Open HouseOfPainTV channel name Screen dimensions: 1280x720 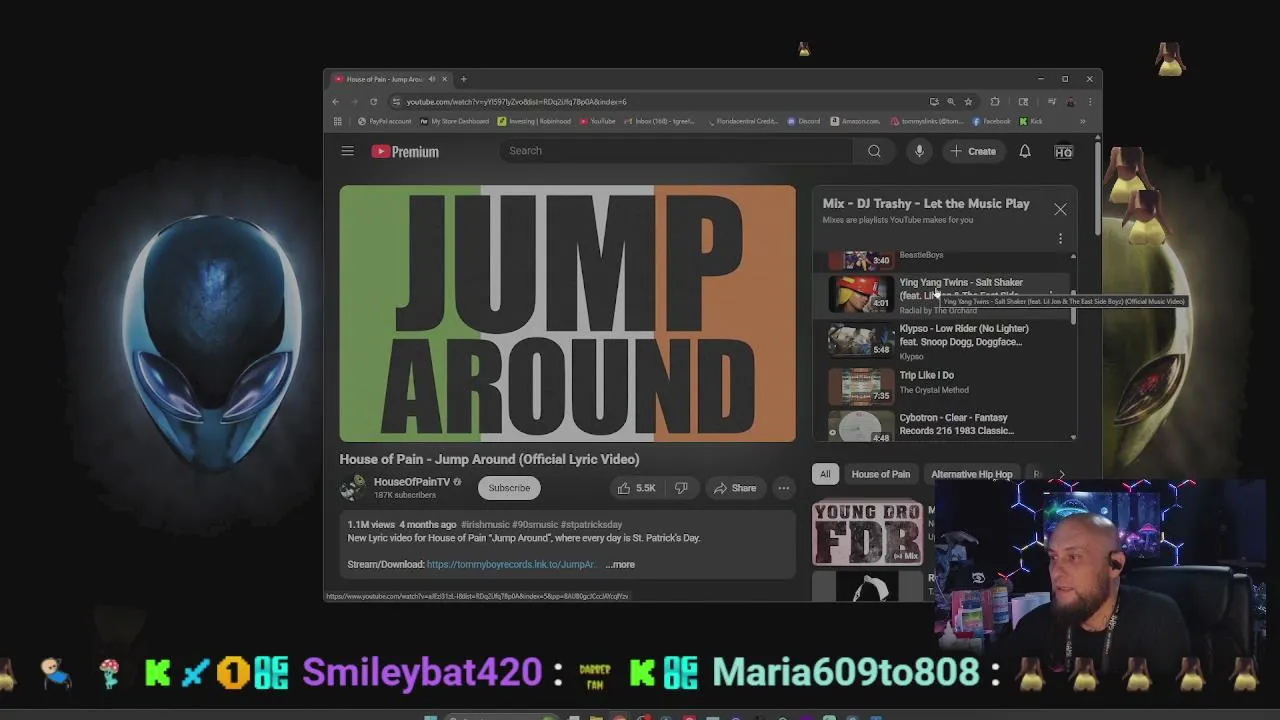(412, 482)
